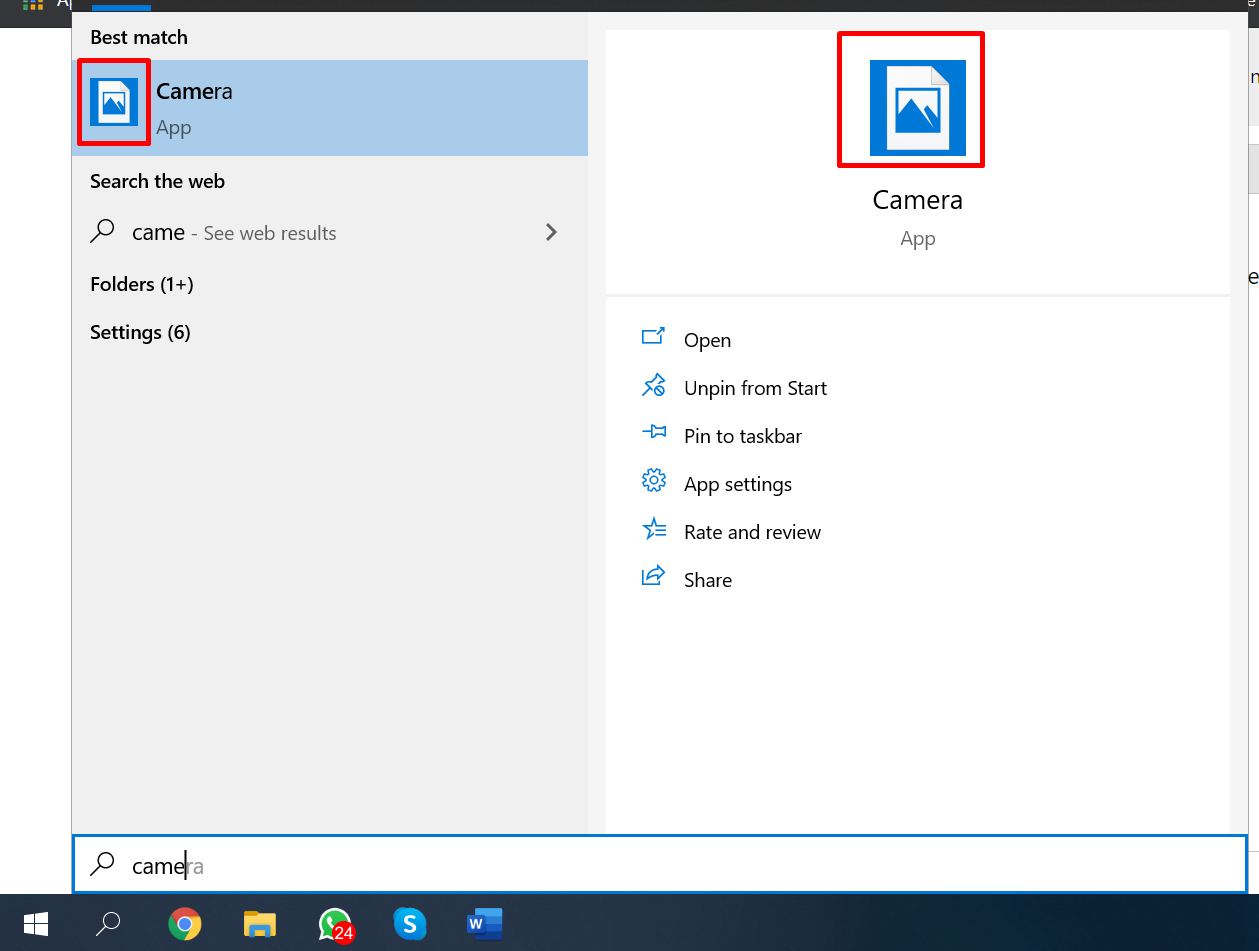
Task: Click the large Camera icon in preview pane
Action: tap(917, 108)
